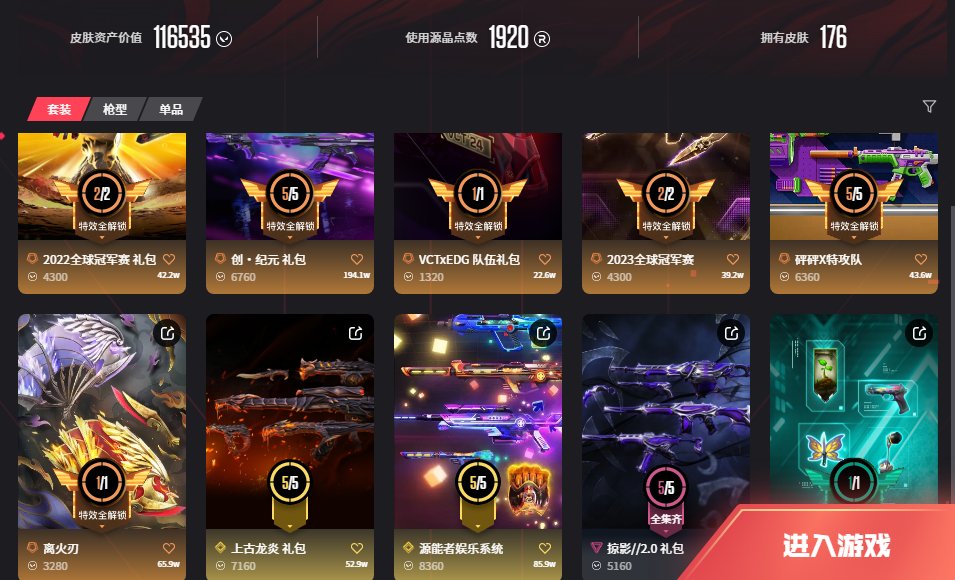The height and width of the screenshot is (580, 955).
Task: Click the VP currency icon beside 116535
Action: click(224, 39)
